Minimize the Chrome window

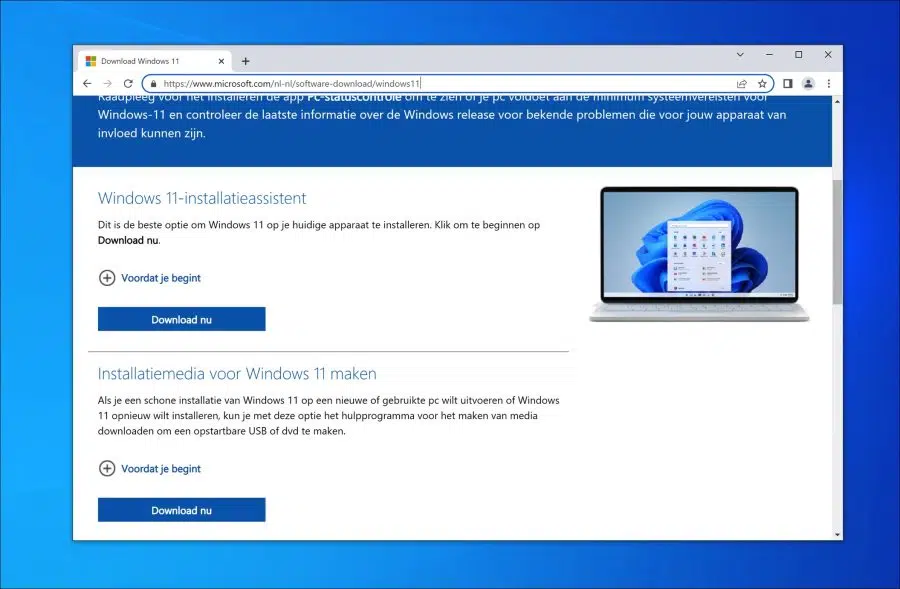point(769,55)
